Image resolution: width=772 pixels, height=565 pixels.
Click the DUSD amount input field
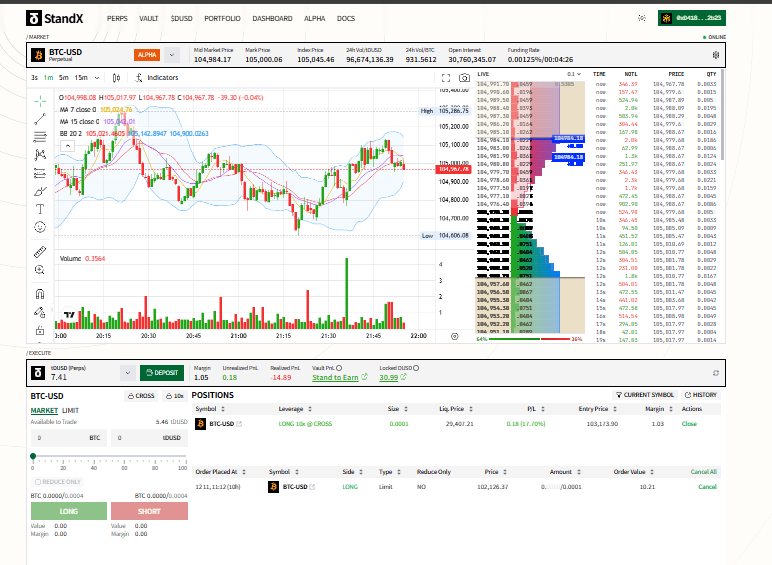[149, 438]
